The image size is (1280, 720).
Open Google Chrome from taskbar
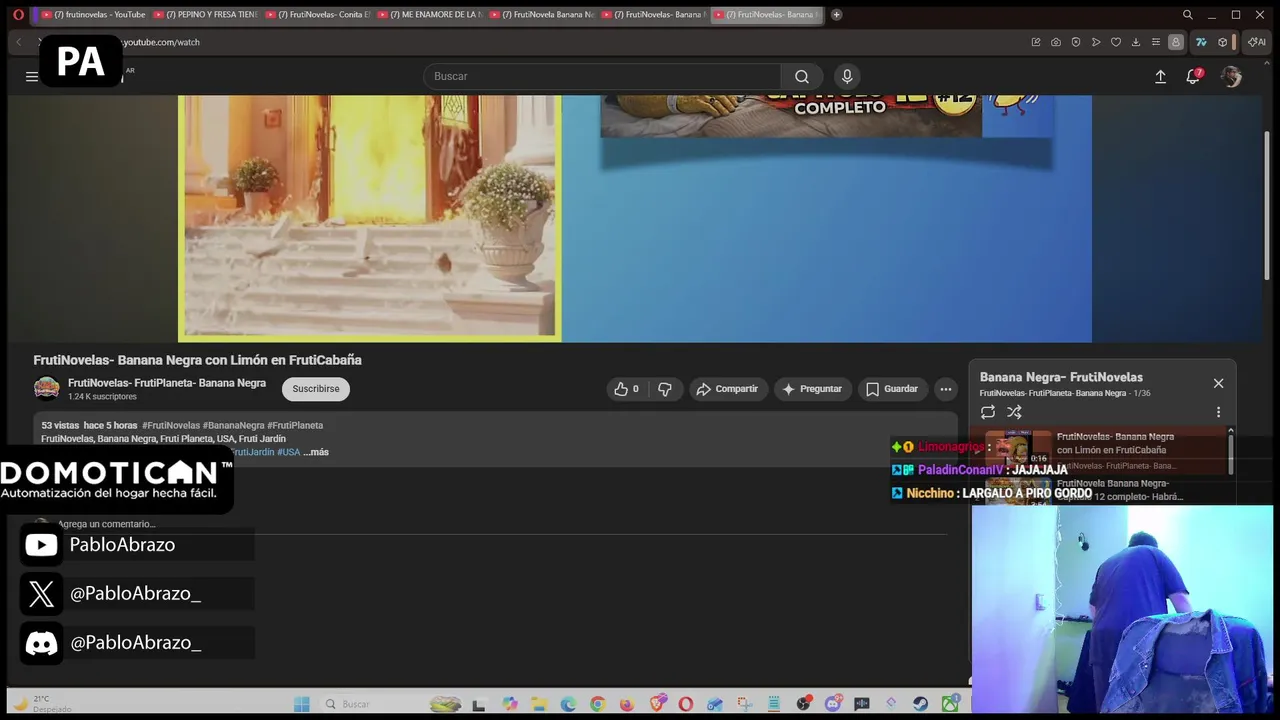click(597, 704)
